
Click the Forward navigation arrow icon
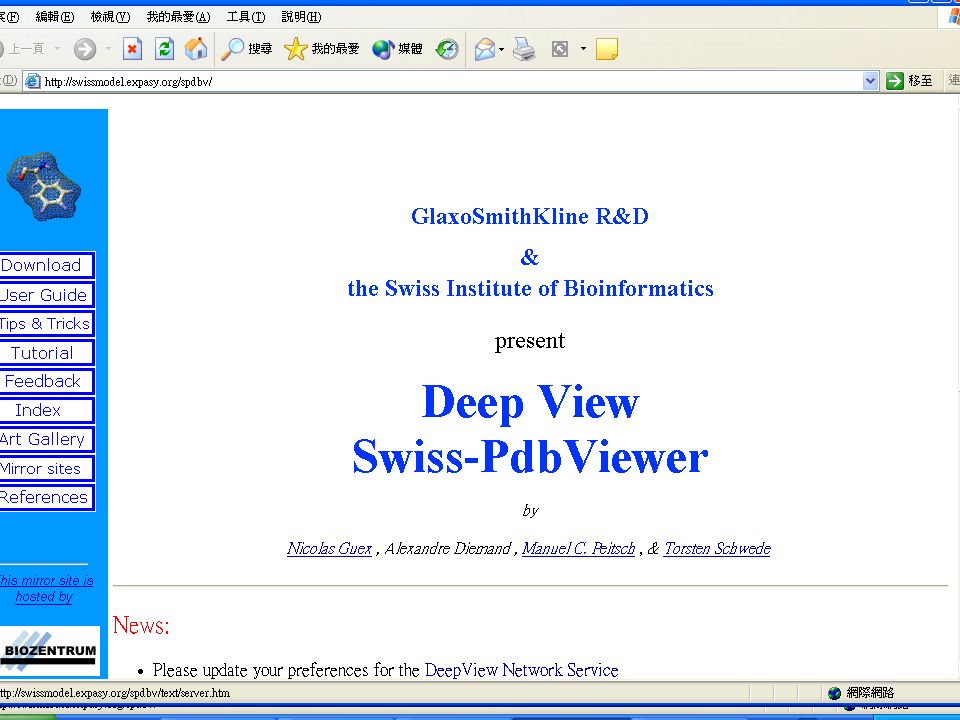click(x=85, y=49)
